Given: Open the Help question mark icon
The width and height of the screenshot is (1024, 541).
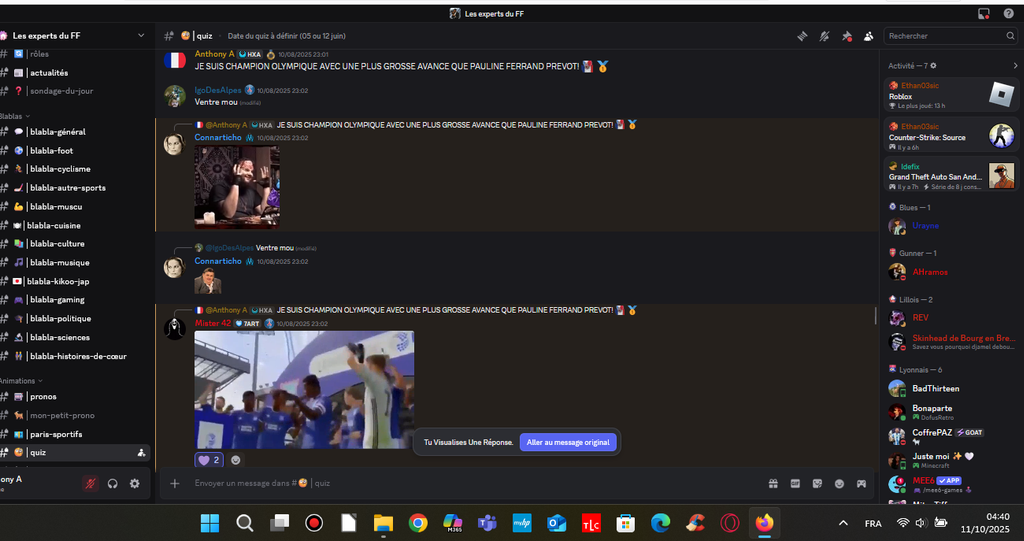Looking at the screenshot, I should click(1008, 14).
